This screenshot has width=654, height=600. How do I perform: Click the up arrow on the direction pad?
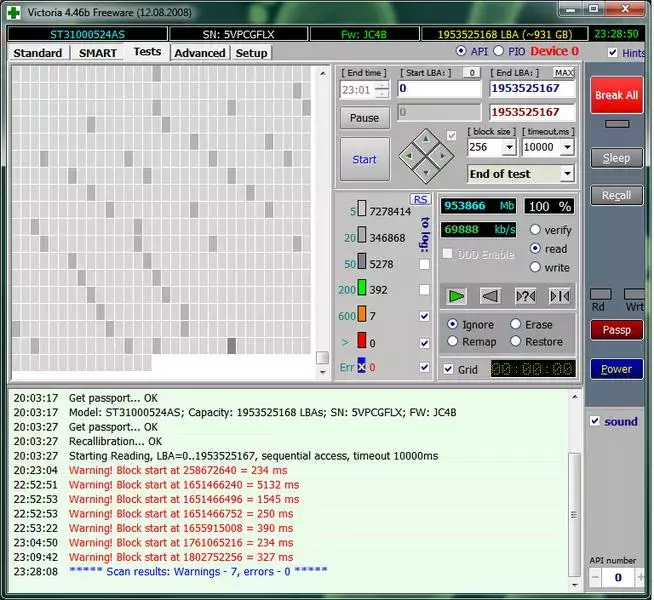pyautogui.click(x=426, y=139)
